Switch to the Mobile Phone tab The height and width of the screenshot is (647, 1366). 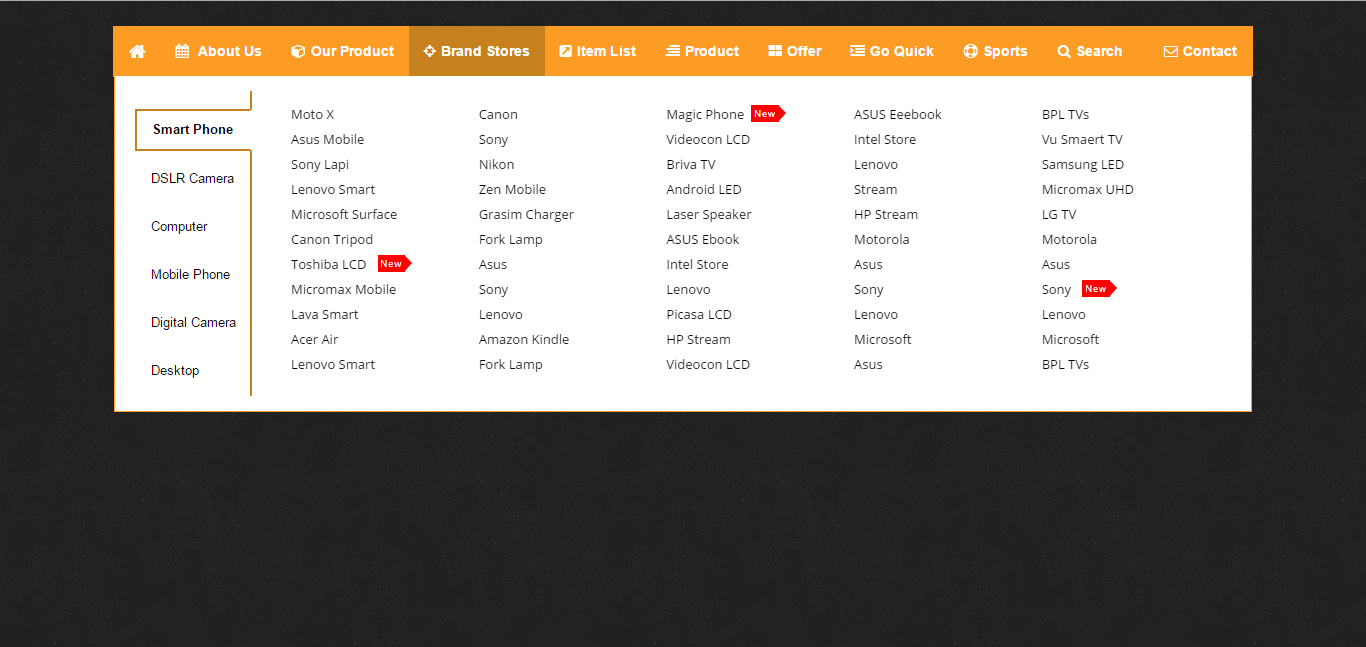(191, 274)
